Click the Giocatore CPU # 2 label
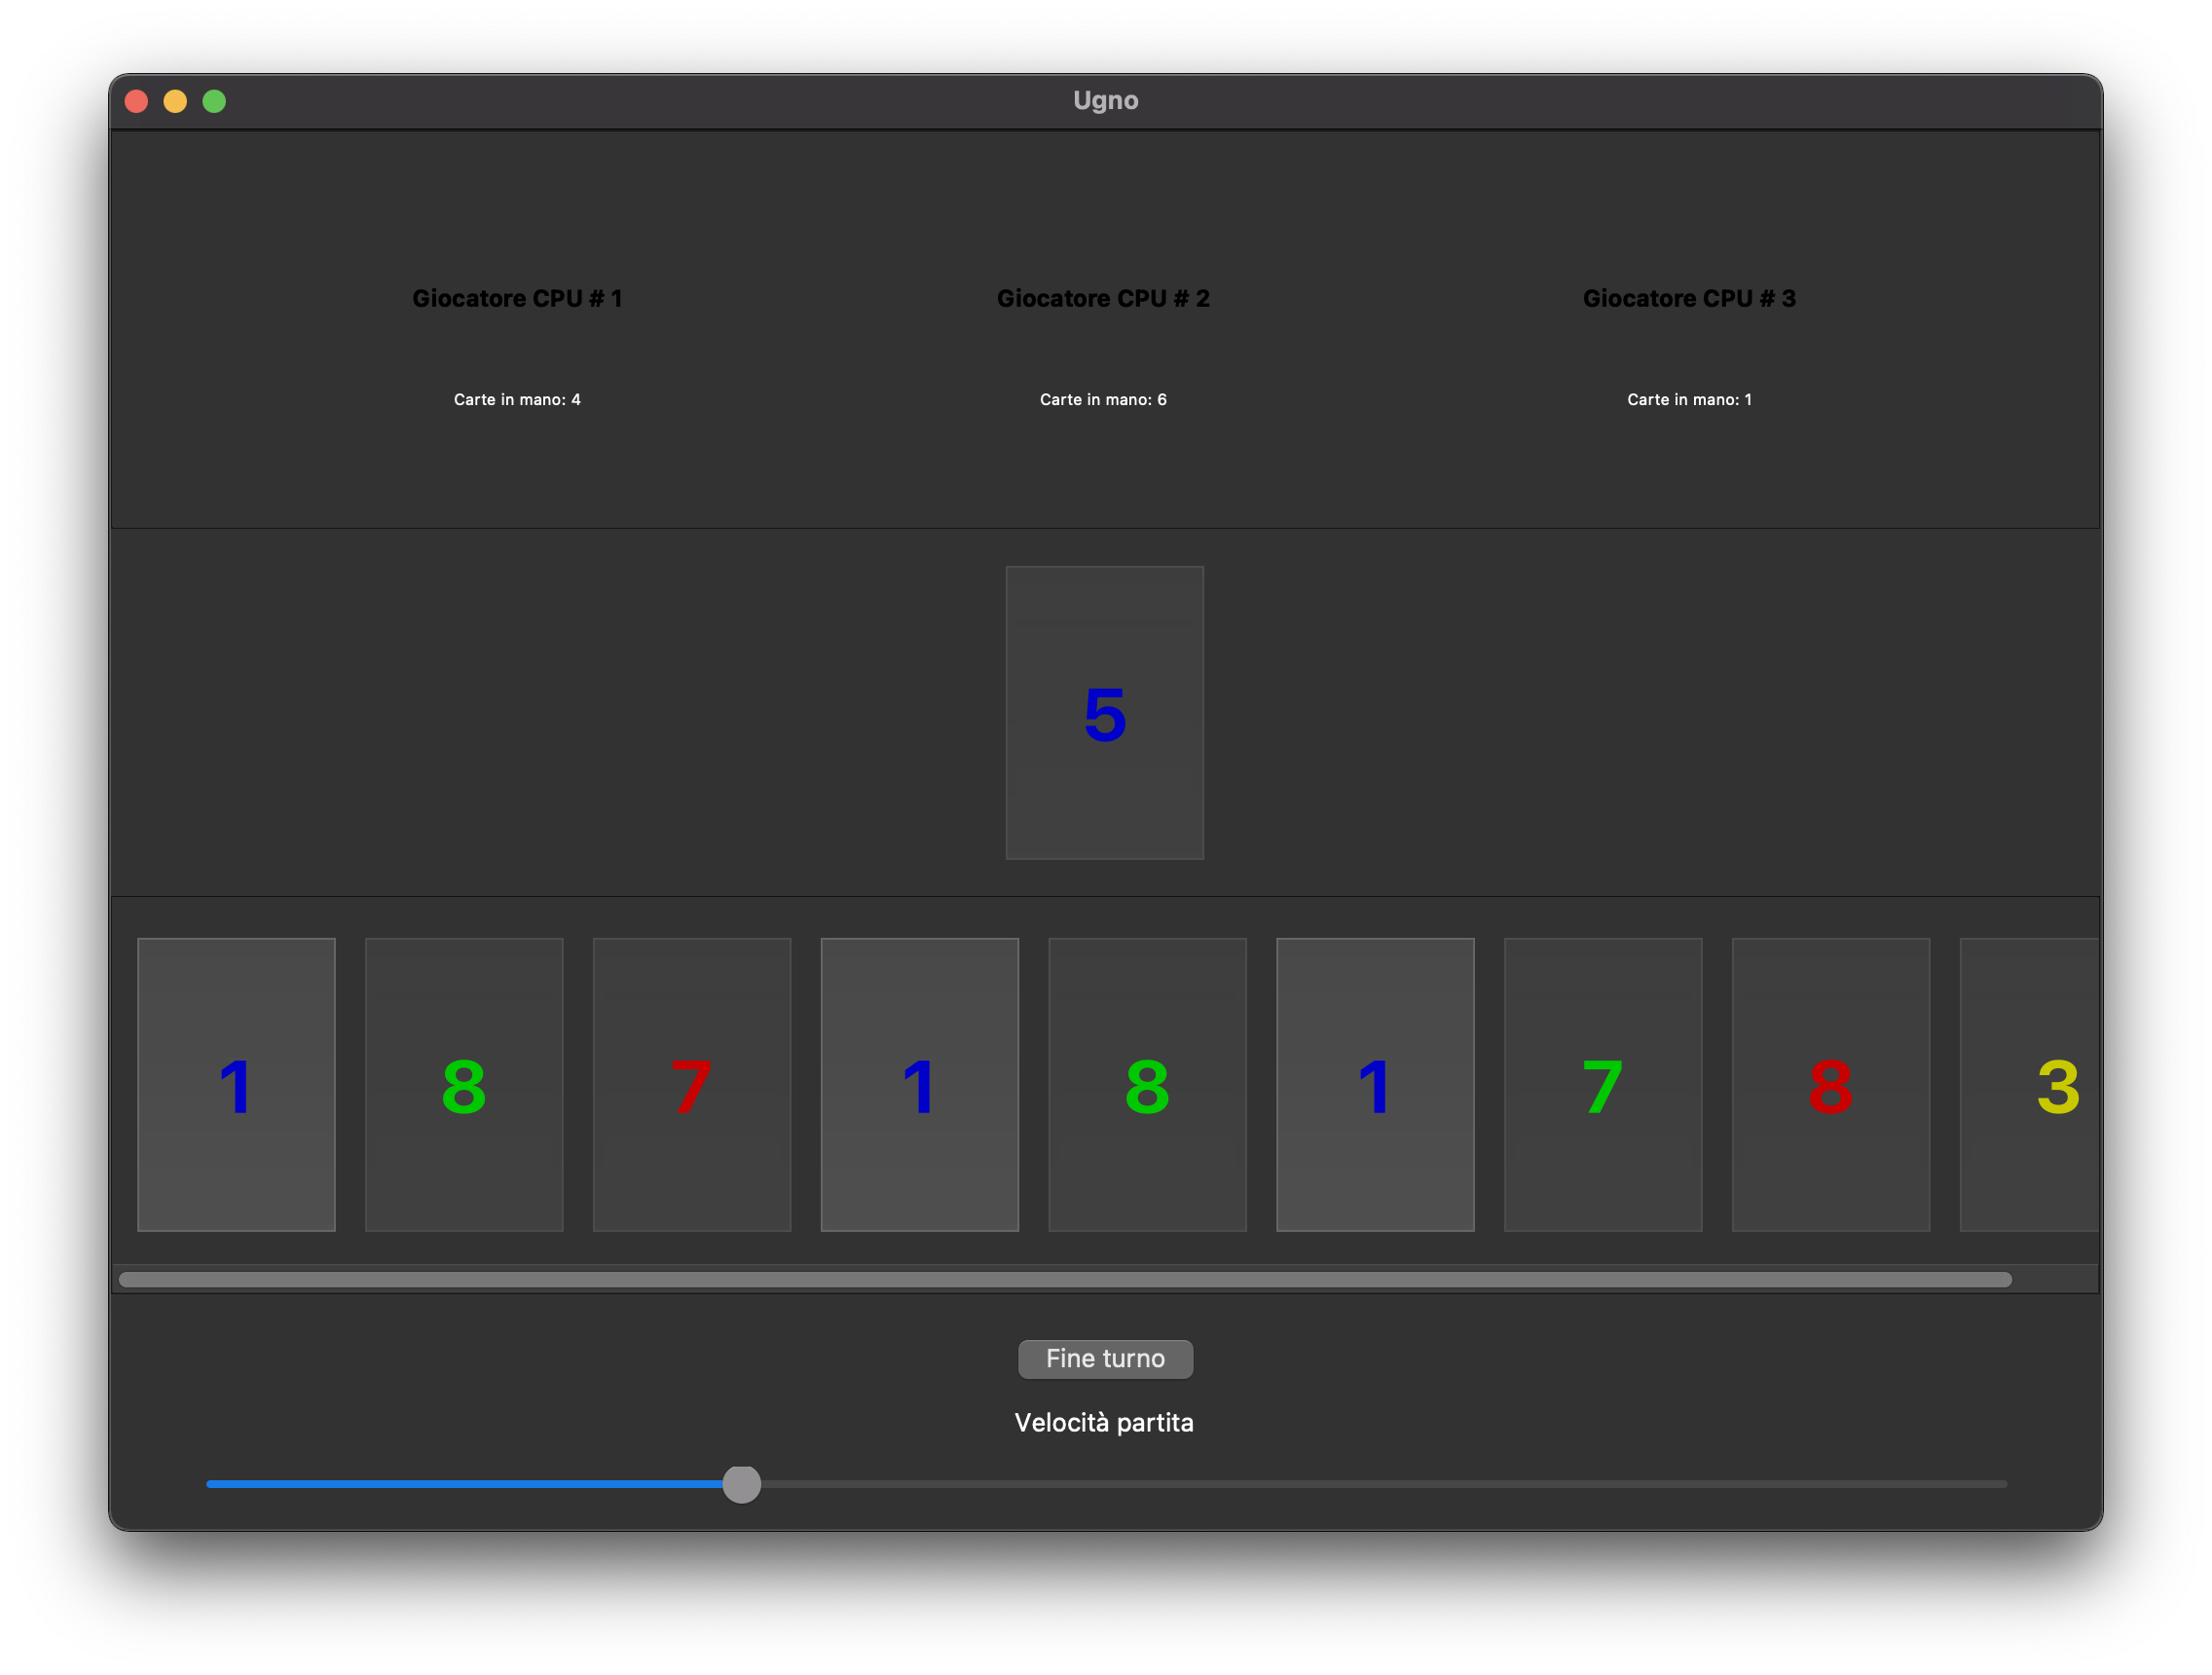Screen dimensions: 2212x1675 point(1103,298)
